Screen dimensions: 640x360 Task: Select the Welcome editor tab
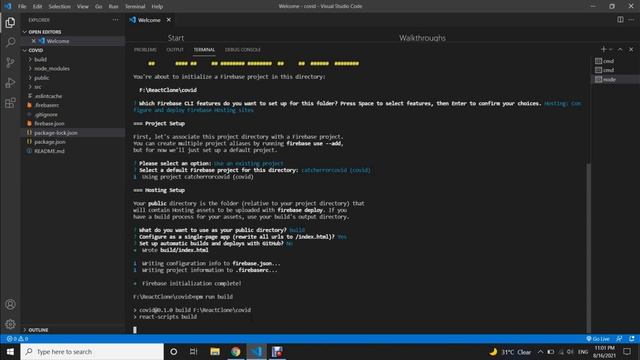[150, 20]
